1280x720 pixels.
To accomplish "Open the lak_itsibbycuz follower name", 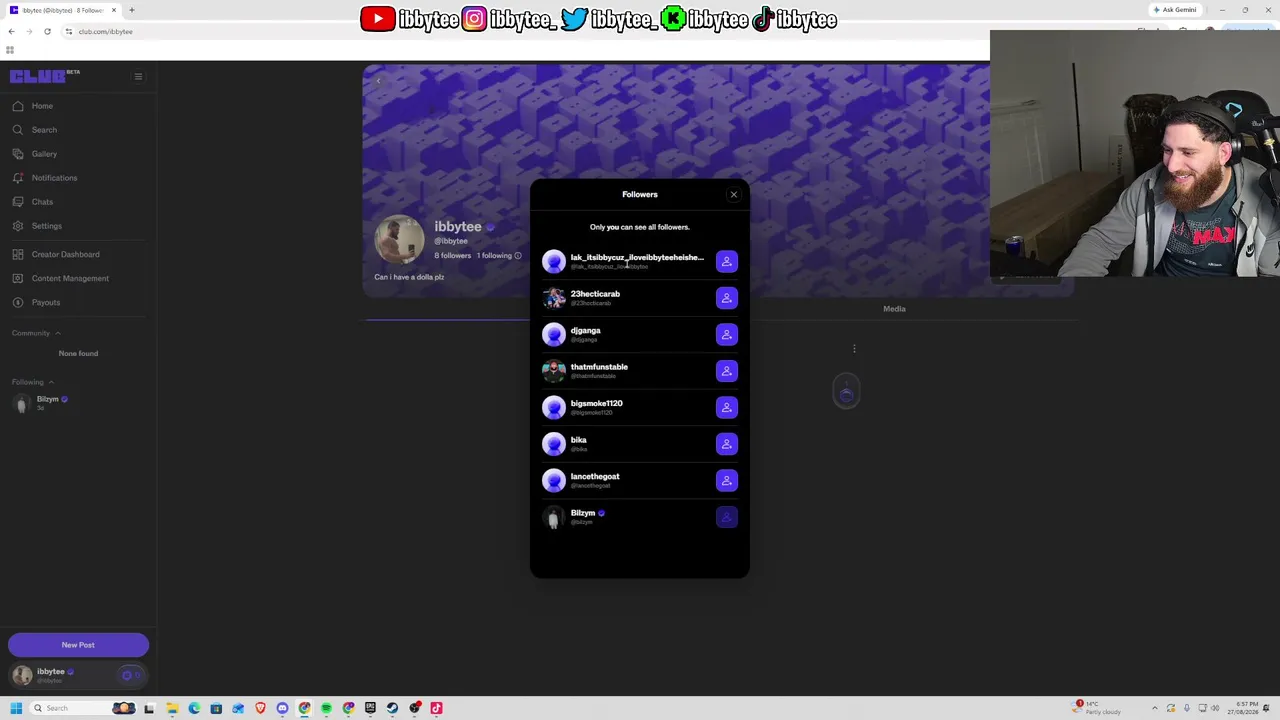I will pyautogui.click(x=637, y=258).
